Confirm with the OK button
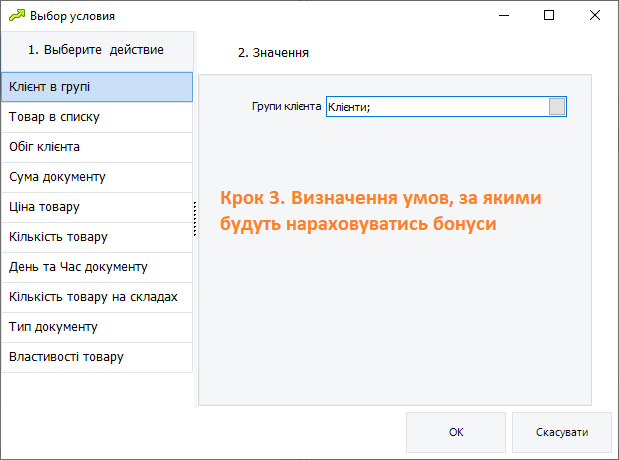 point(456,432)
